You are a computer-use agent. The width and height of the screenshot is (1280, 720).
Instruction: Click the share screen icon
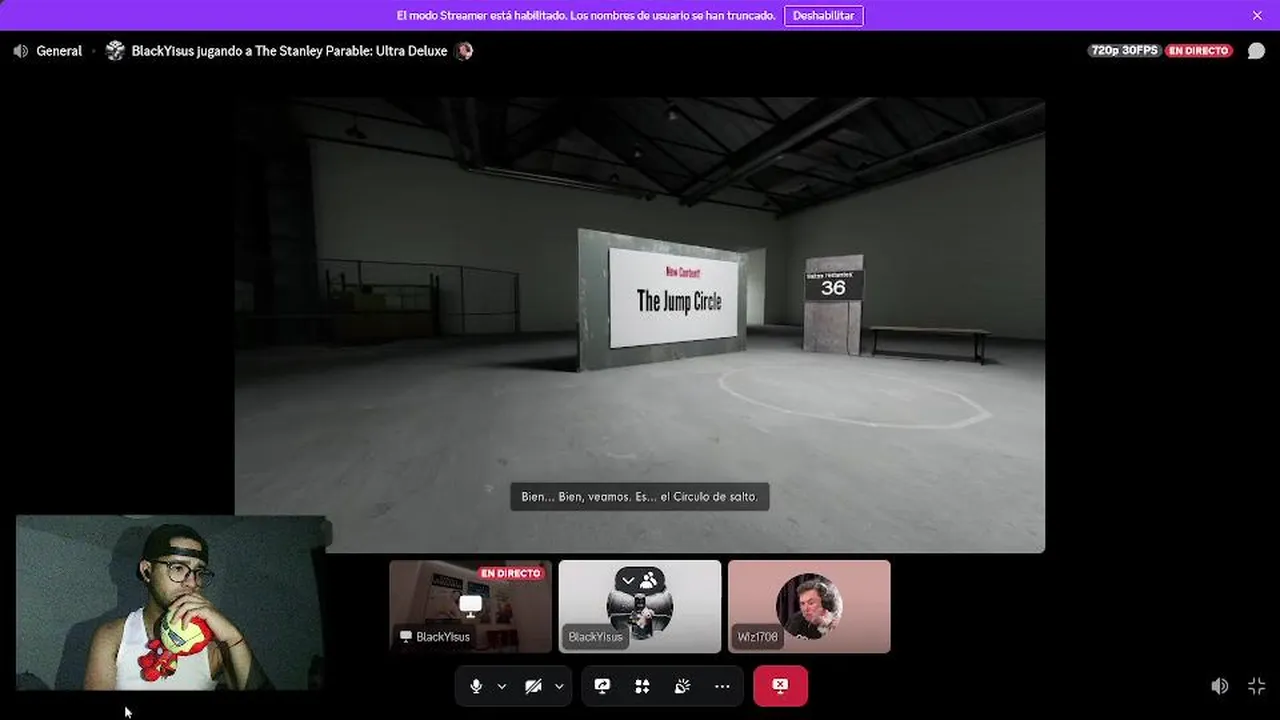[x=602, y=686]
